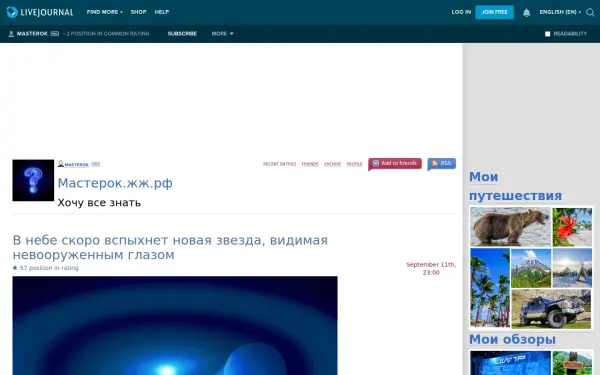Open the snowy tent landscape thumbnail
Image resolution: width=600 pixels, height=375 pixels.
click(572, 268)
